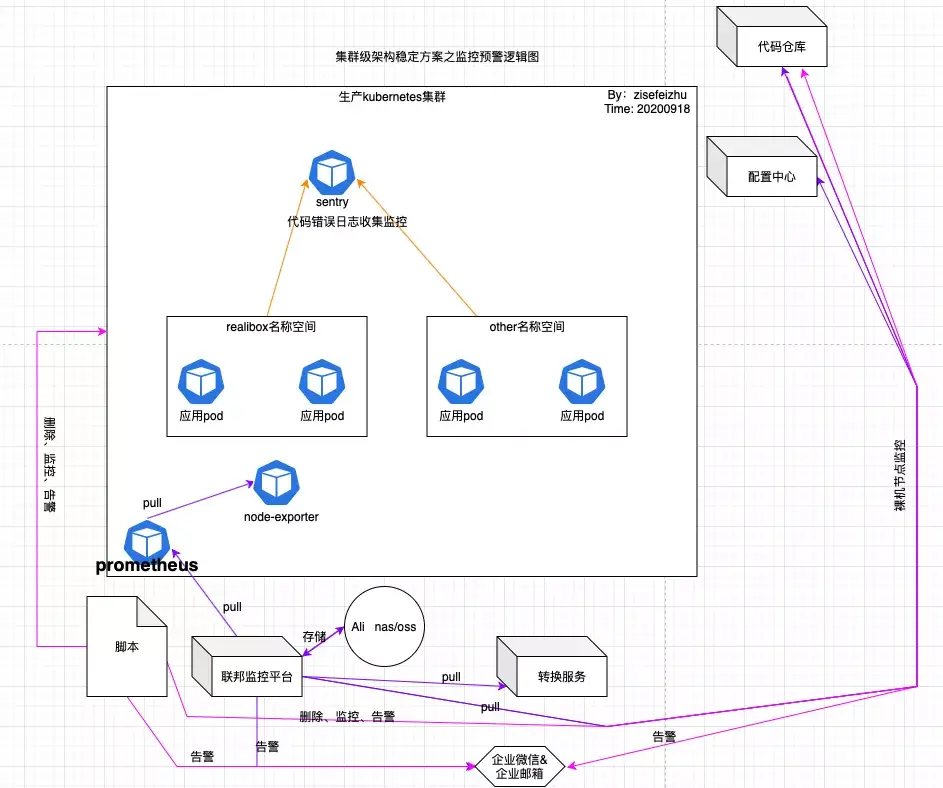943x788 pixels.
Task: Click the right 应用pod icon in realibox名称空间
Action: pyautogui.click(x=321, y=381)
